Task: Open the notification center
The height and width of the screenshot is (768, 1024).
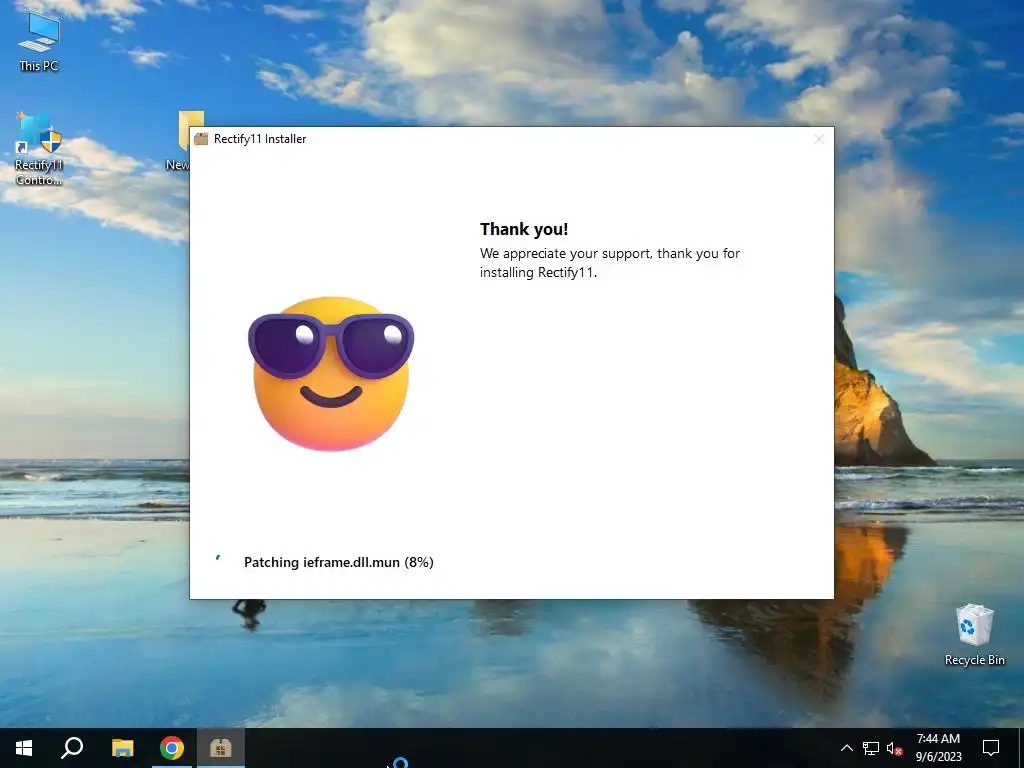Action: click(x=991, y=748)
